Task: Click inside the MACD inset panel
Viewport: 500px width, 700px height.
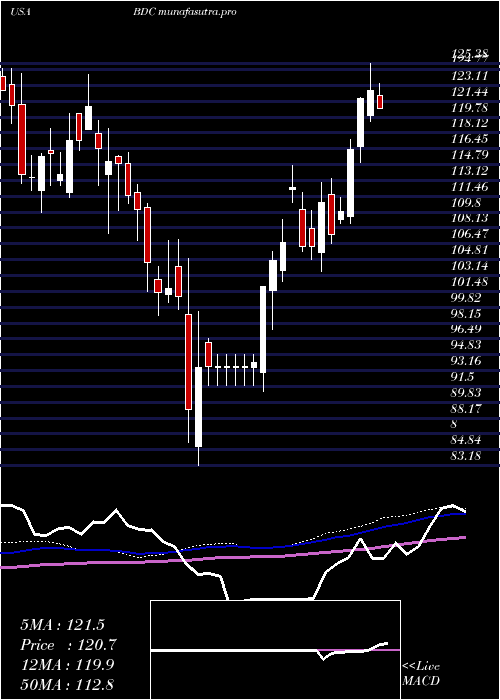Action: (275, 650)
